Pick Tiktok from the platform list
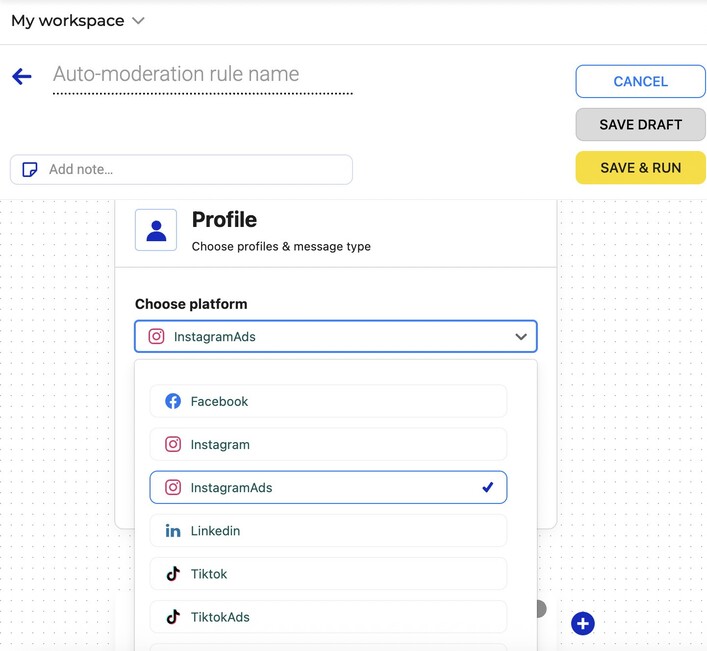Image resolution: width=707 pixels, height=651 pixels. 328,574
